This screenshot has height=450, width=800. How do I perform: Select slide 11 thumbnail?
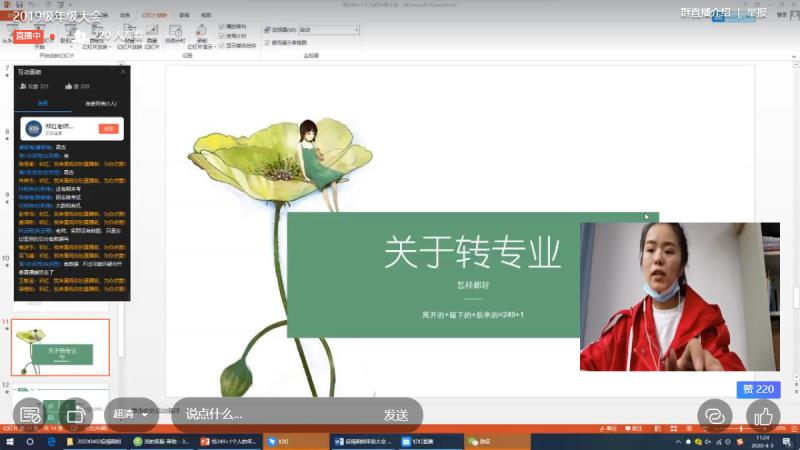coord(60,347)
